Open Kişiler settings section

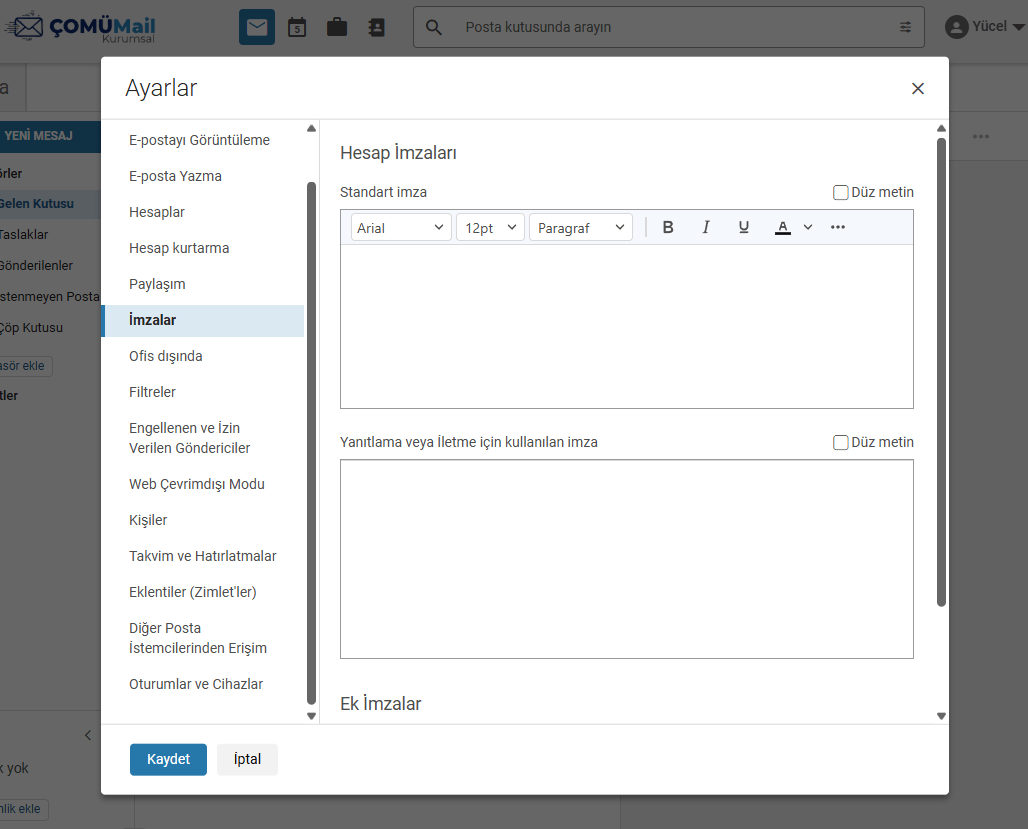pos(148,520)
